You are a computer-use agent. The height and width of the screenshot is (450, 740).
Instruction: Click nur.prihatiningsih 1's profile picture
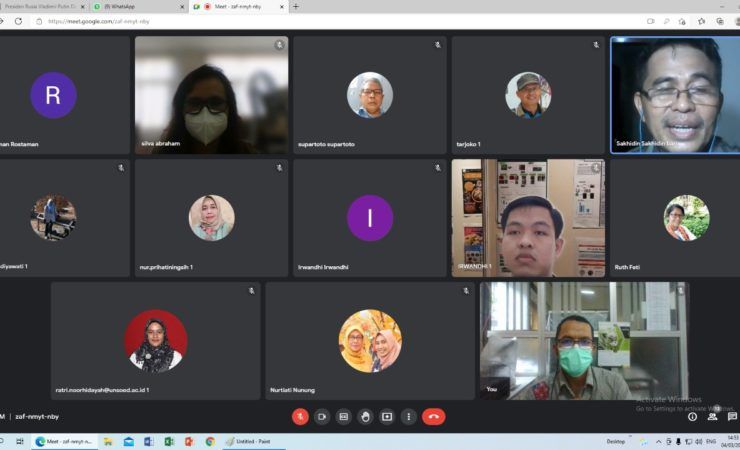(x=211, y=218)
